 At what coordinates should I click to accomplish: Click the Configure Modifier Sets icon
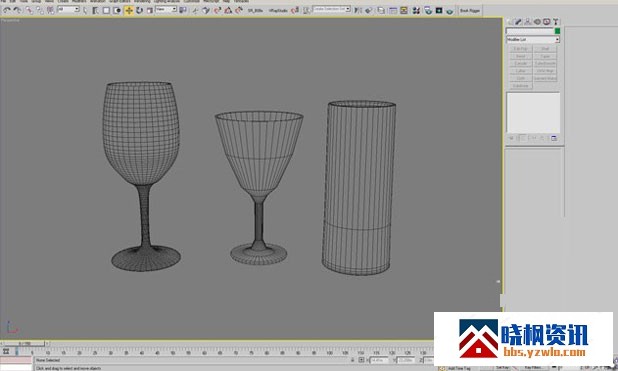coord(554,138)
